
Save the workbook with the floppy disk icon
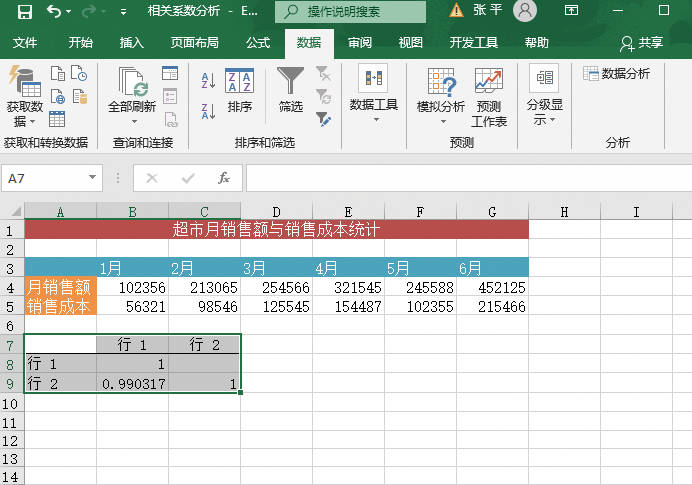pyautogui.click(x=25, y=11)
